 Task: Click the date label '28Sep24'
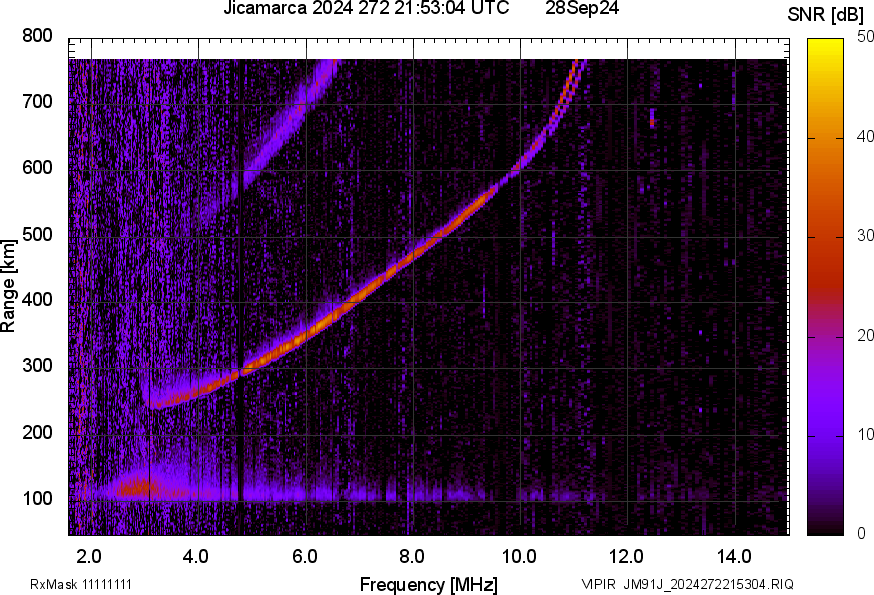coord(582,8)
